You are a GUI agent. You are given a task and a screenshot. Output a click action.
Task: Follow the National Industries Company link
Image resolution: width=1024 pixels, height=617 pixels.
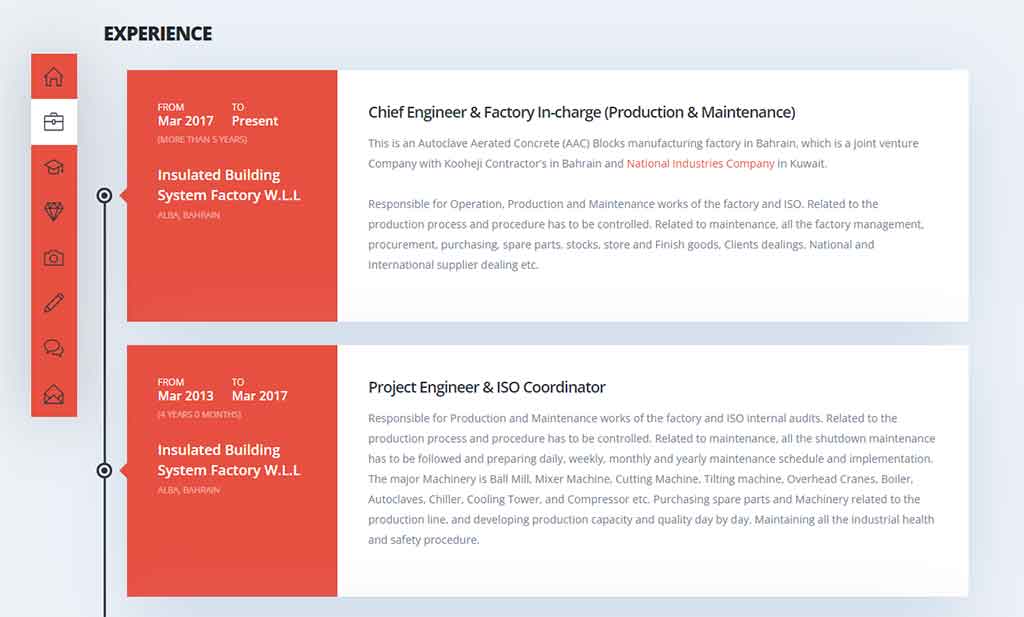coord(700,163)
